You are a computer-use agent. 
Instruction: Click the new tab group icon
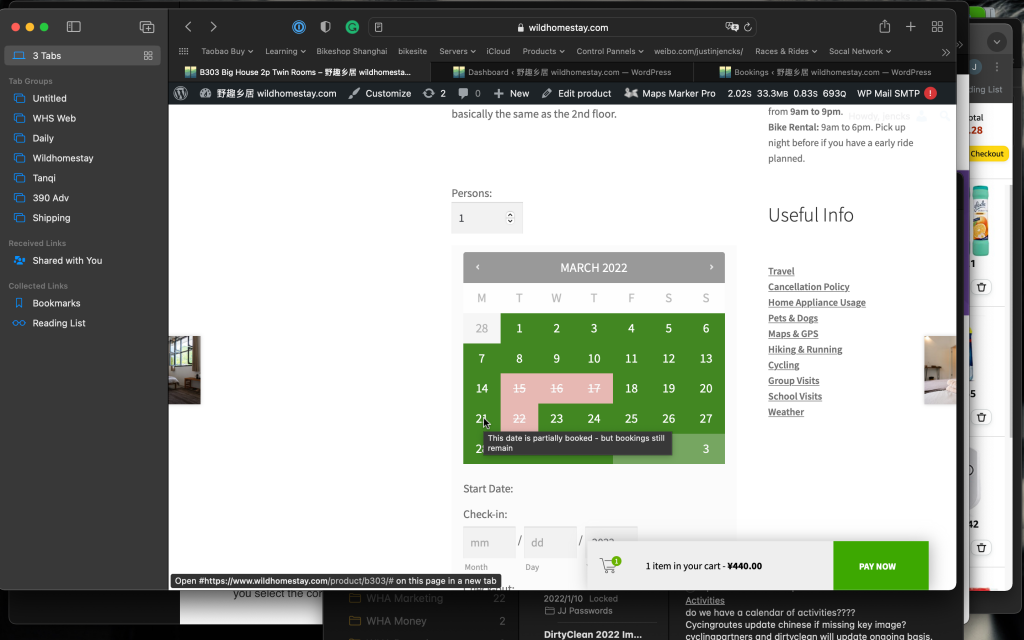(147, 27)
